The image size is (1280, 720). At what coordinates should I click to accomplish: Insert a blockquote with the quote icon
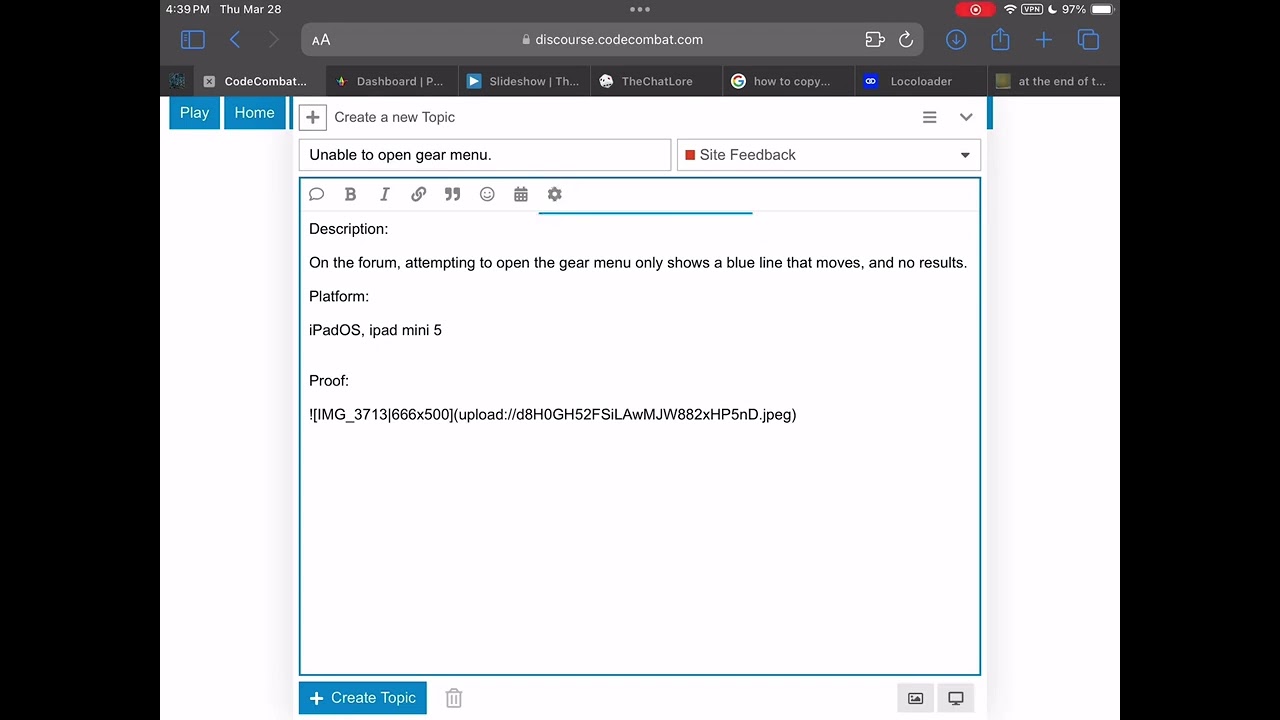pos(452,195)
